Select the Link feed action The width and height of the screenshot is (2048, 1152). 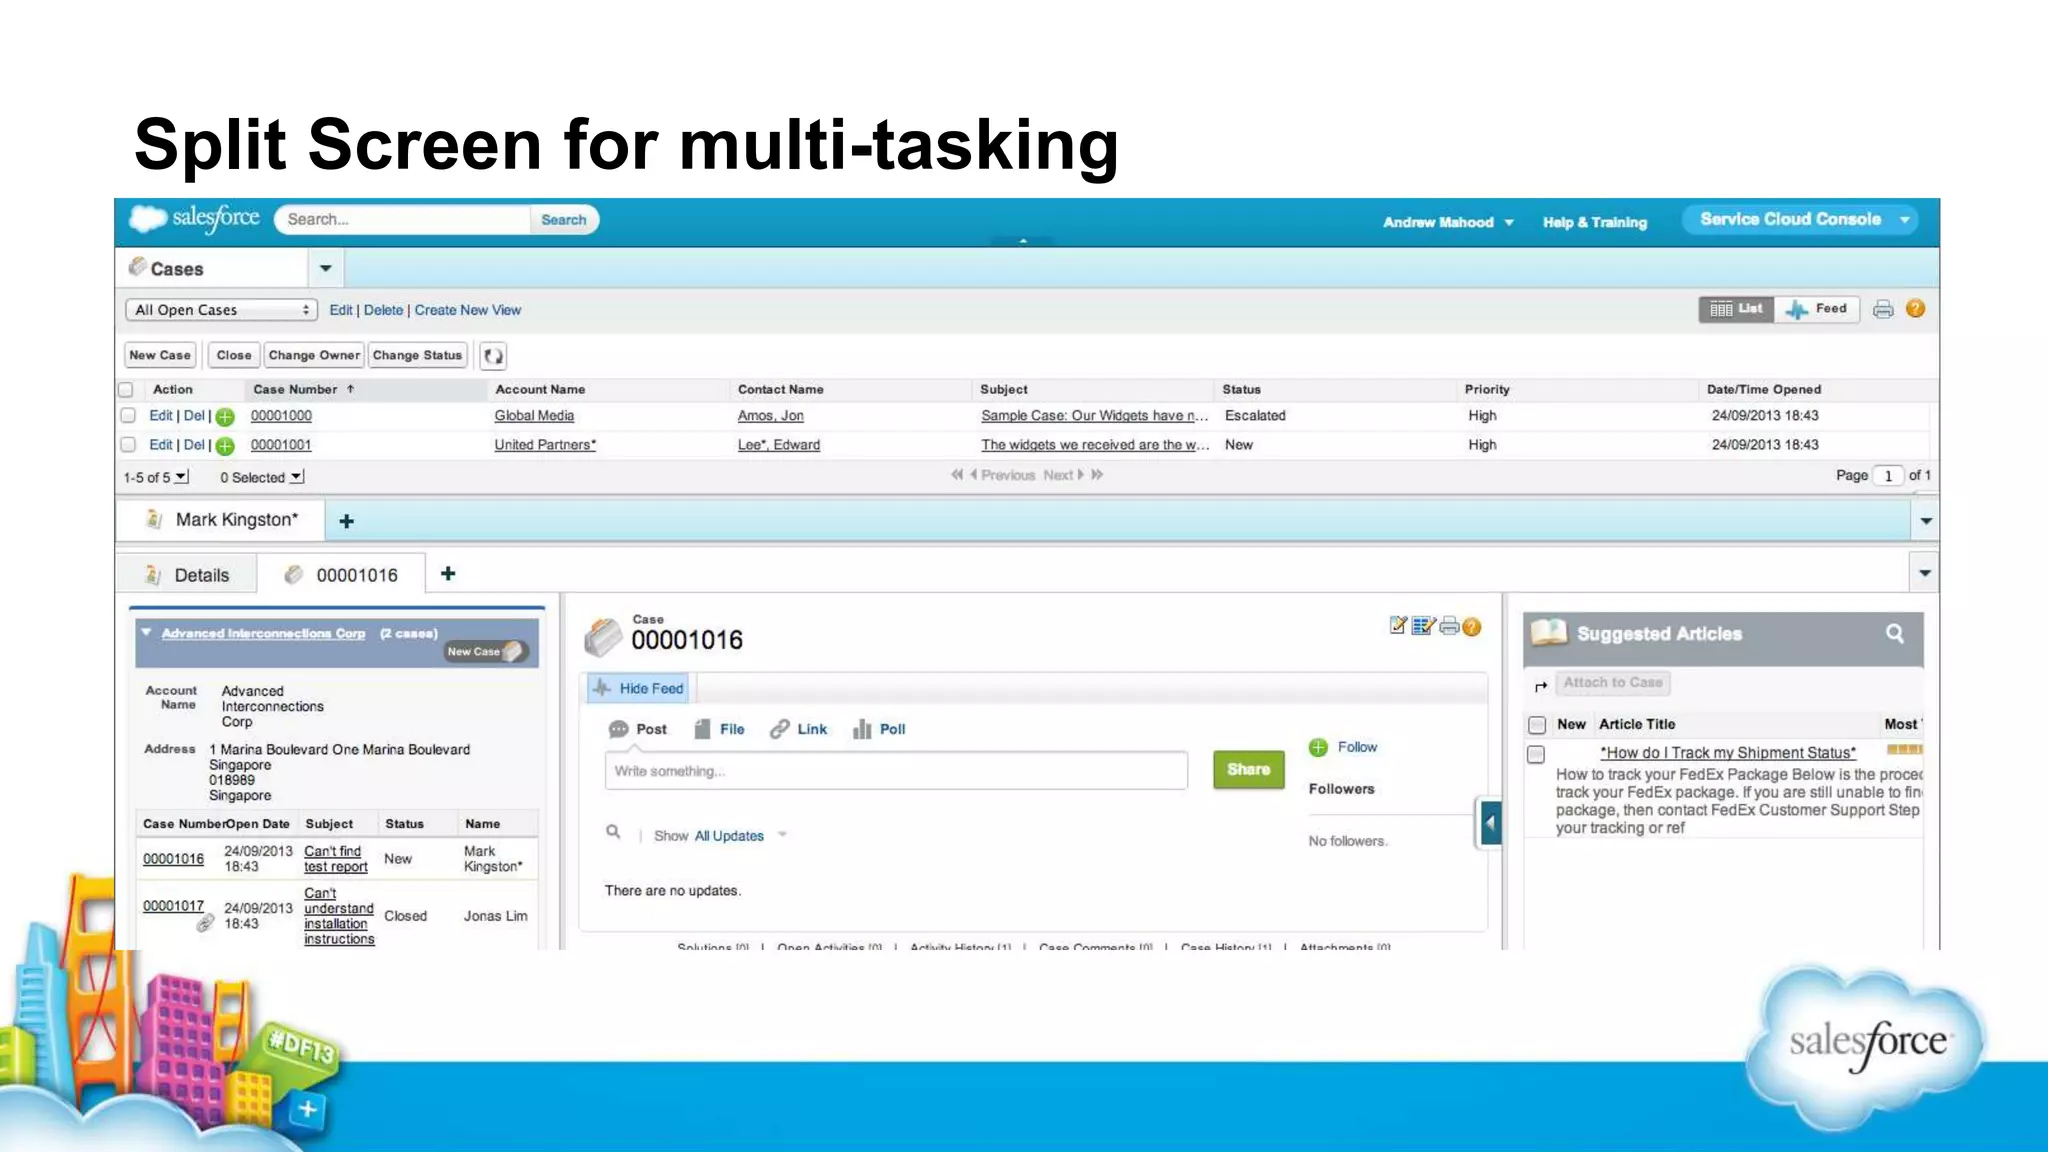[x=798, y=729]
